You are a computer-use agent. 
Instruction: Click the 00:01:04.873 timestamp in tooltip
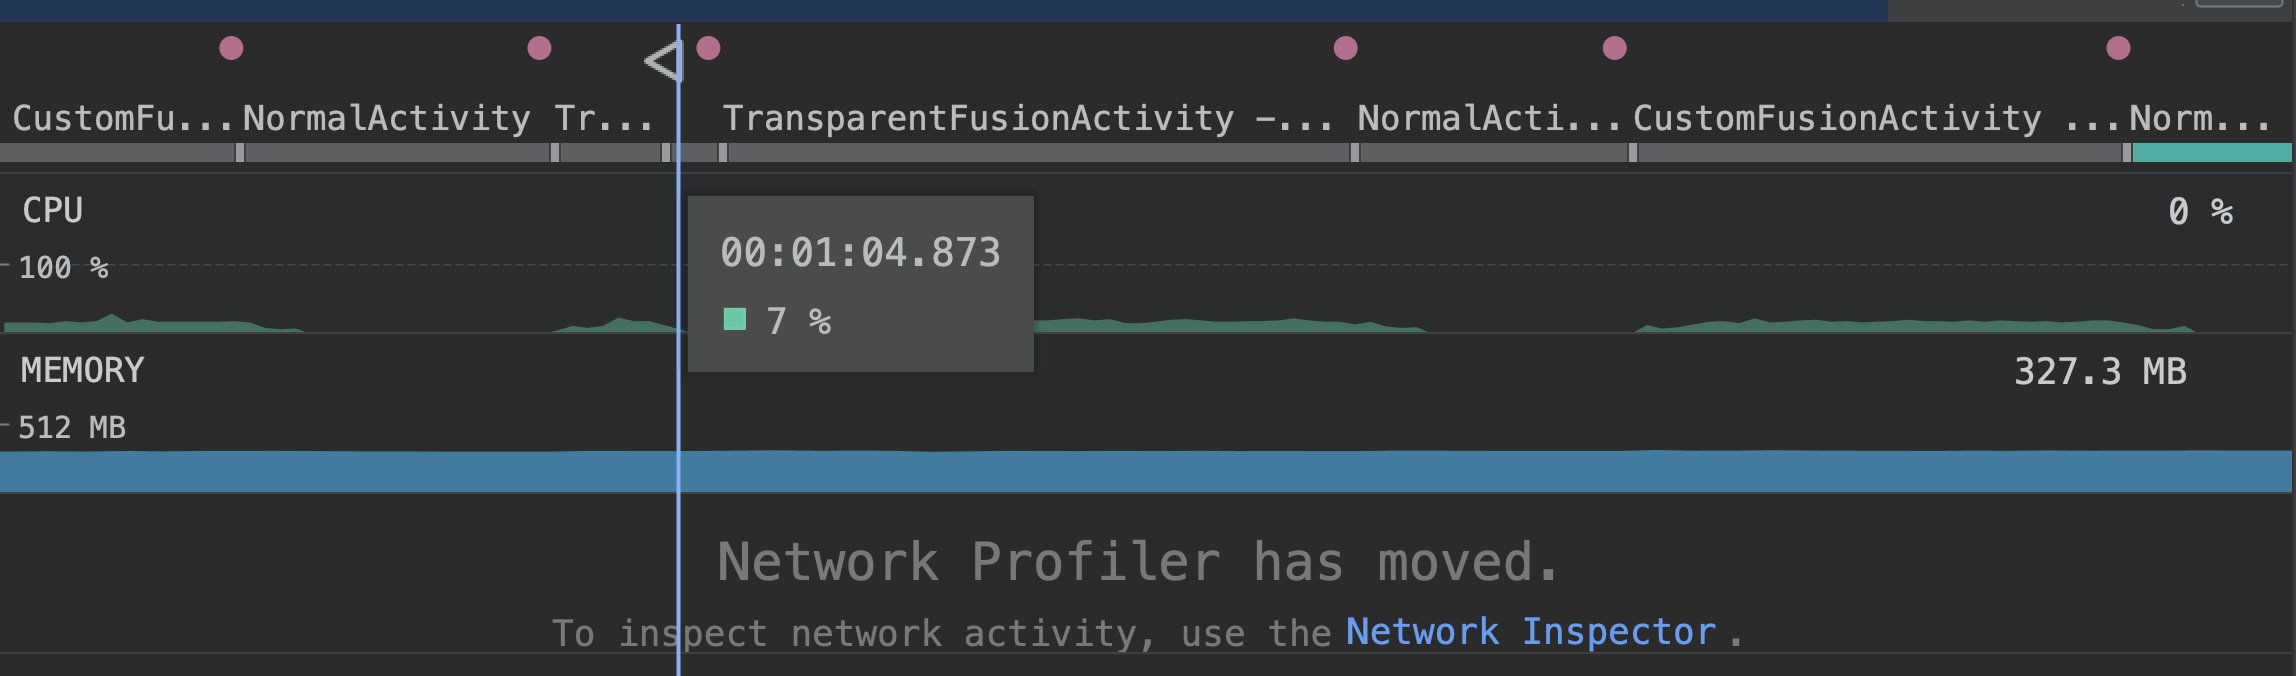tap(861, 252)
